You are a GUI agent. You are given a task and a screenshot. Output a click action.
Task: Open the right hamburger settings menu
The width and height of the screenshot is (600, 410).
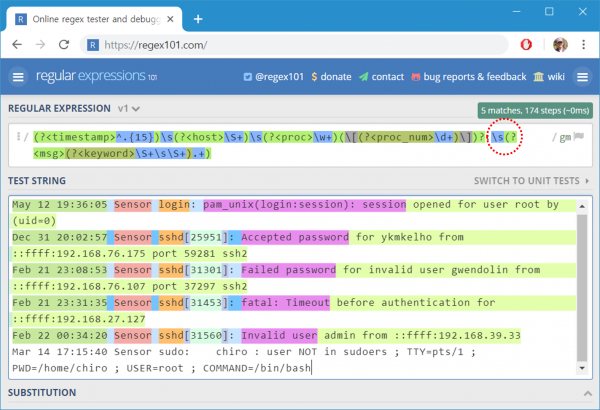pos(582,77)
